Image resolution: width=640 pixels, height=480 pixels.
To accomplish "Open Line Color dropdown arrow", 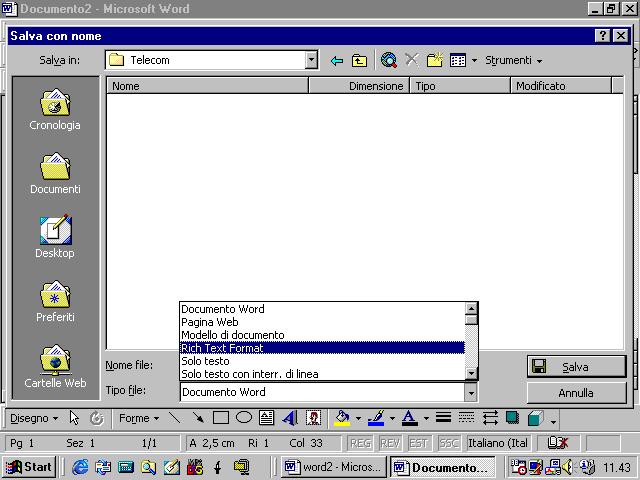I will click(x=392, y=418).
